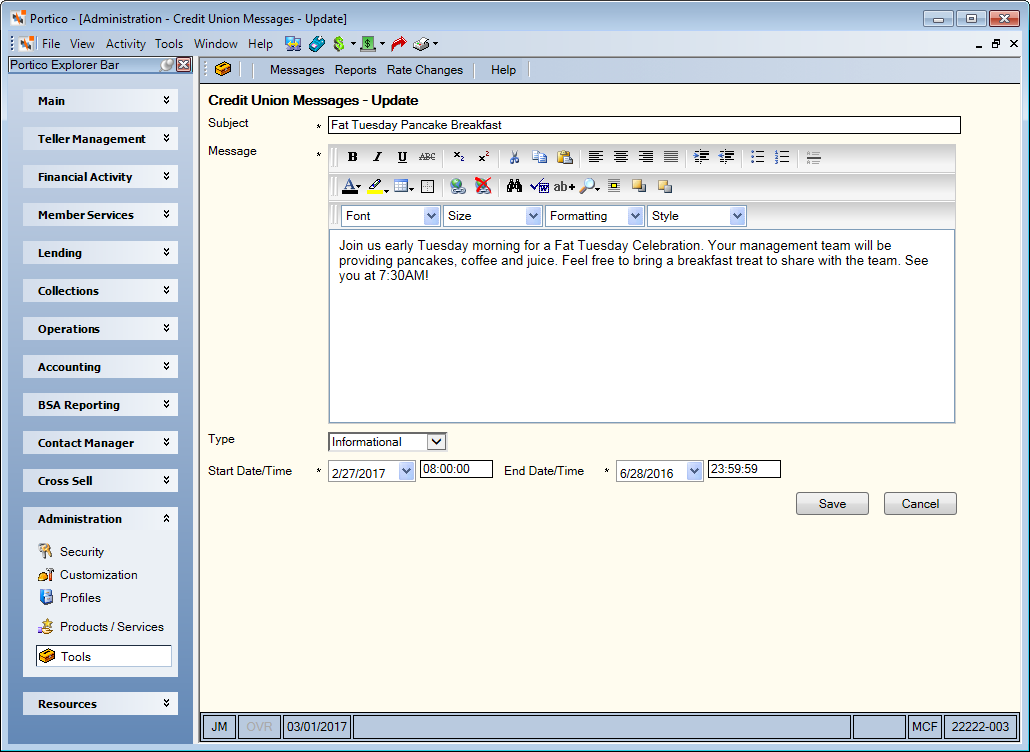
Task: Select Tools under Administration
Action: 104,656
